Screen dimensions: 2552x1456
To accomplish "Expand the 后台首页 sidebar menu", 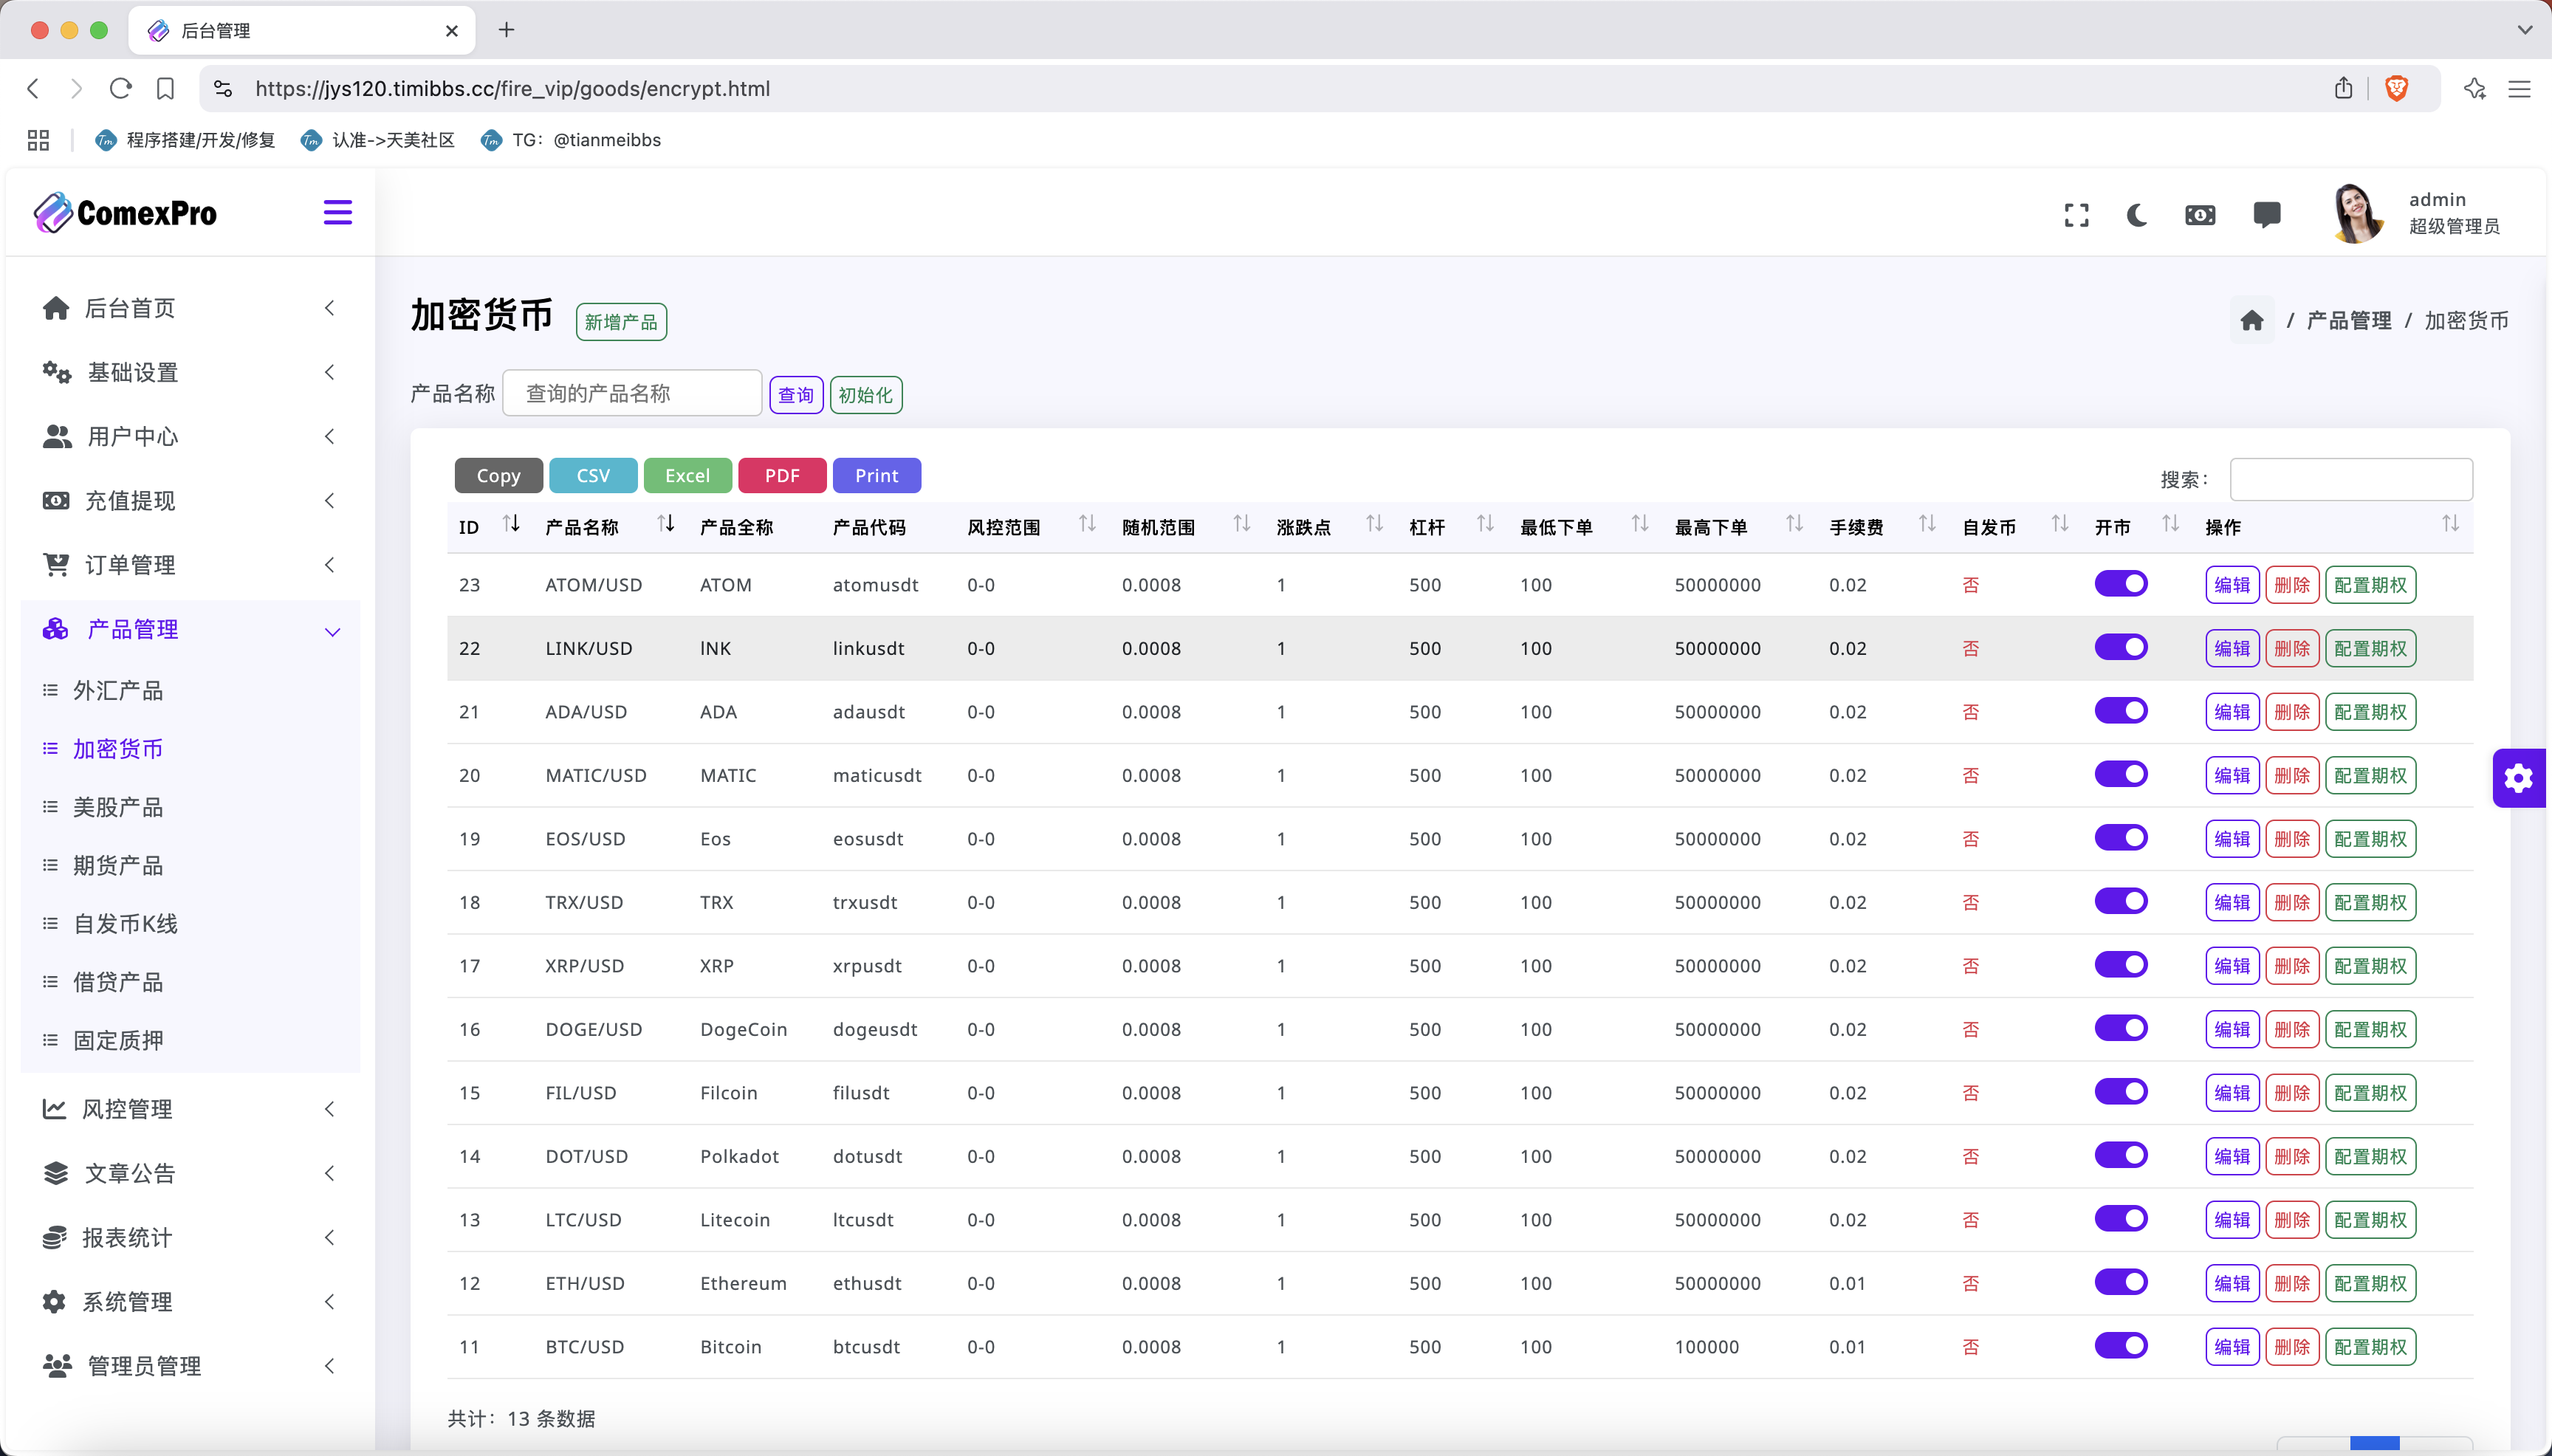I will click(190, 308).
